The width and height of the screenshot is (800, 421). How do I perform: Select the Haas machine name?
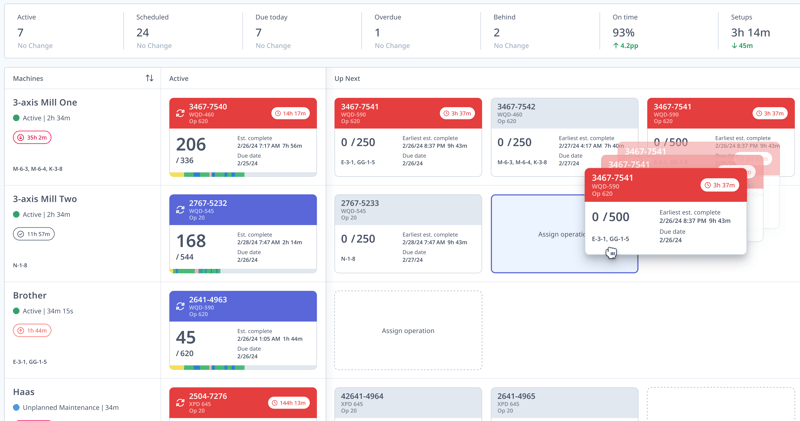(23, 391)
